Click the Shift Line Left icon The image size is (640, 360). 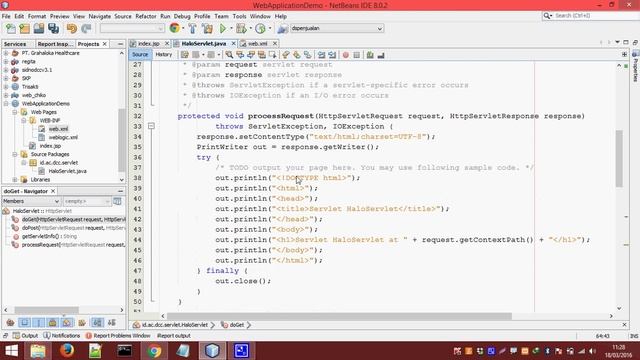pyautogui.click(x=322, y=55)
